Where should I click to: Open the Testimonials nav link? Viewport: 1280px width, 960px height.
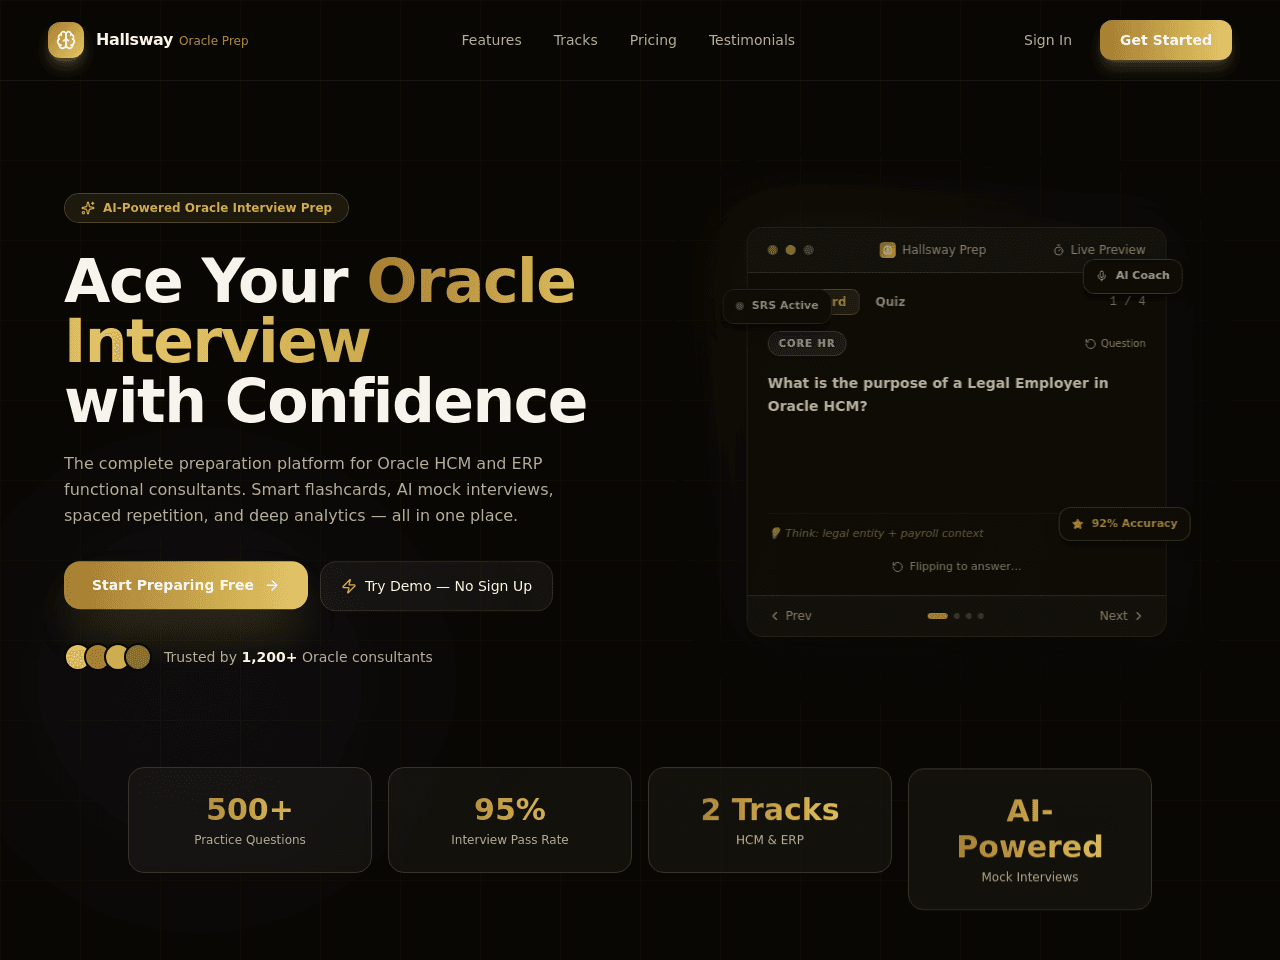752,40
